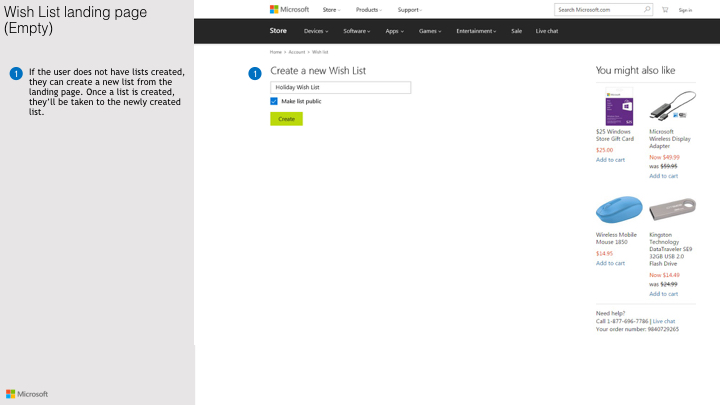
Task: Open the Windows Store Gift Card thumbnail
Action: point(619,107)
